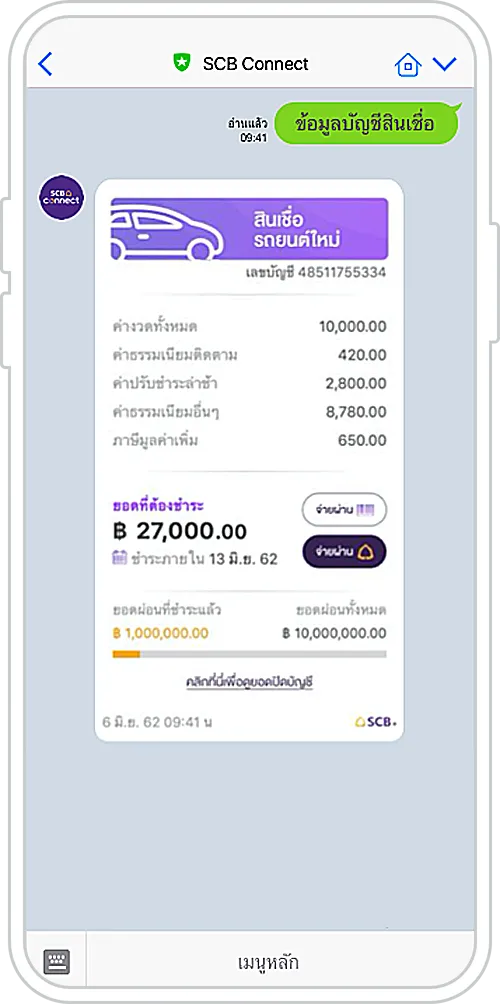This screenshot has width=500, height=1004.
Task: Click the link to view payoff balance
Action: point(250,683)
